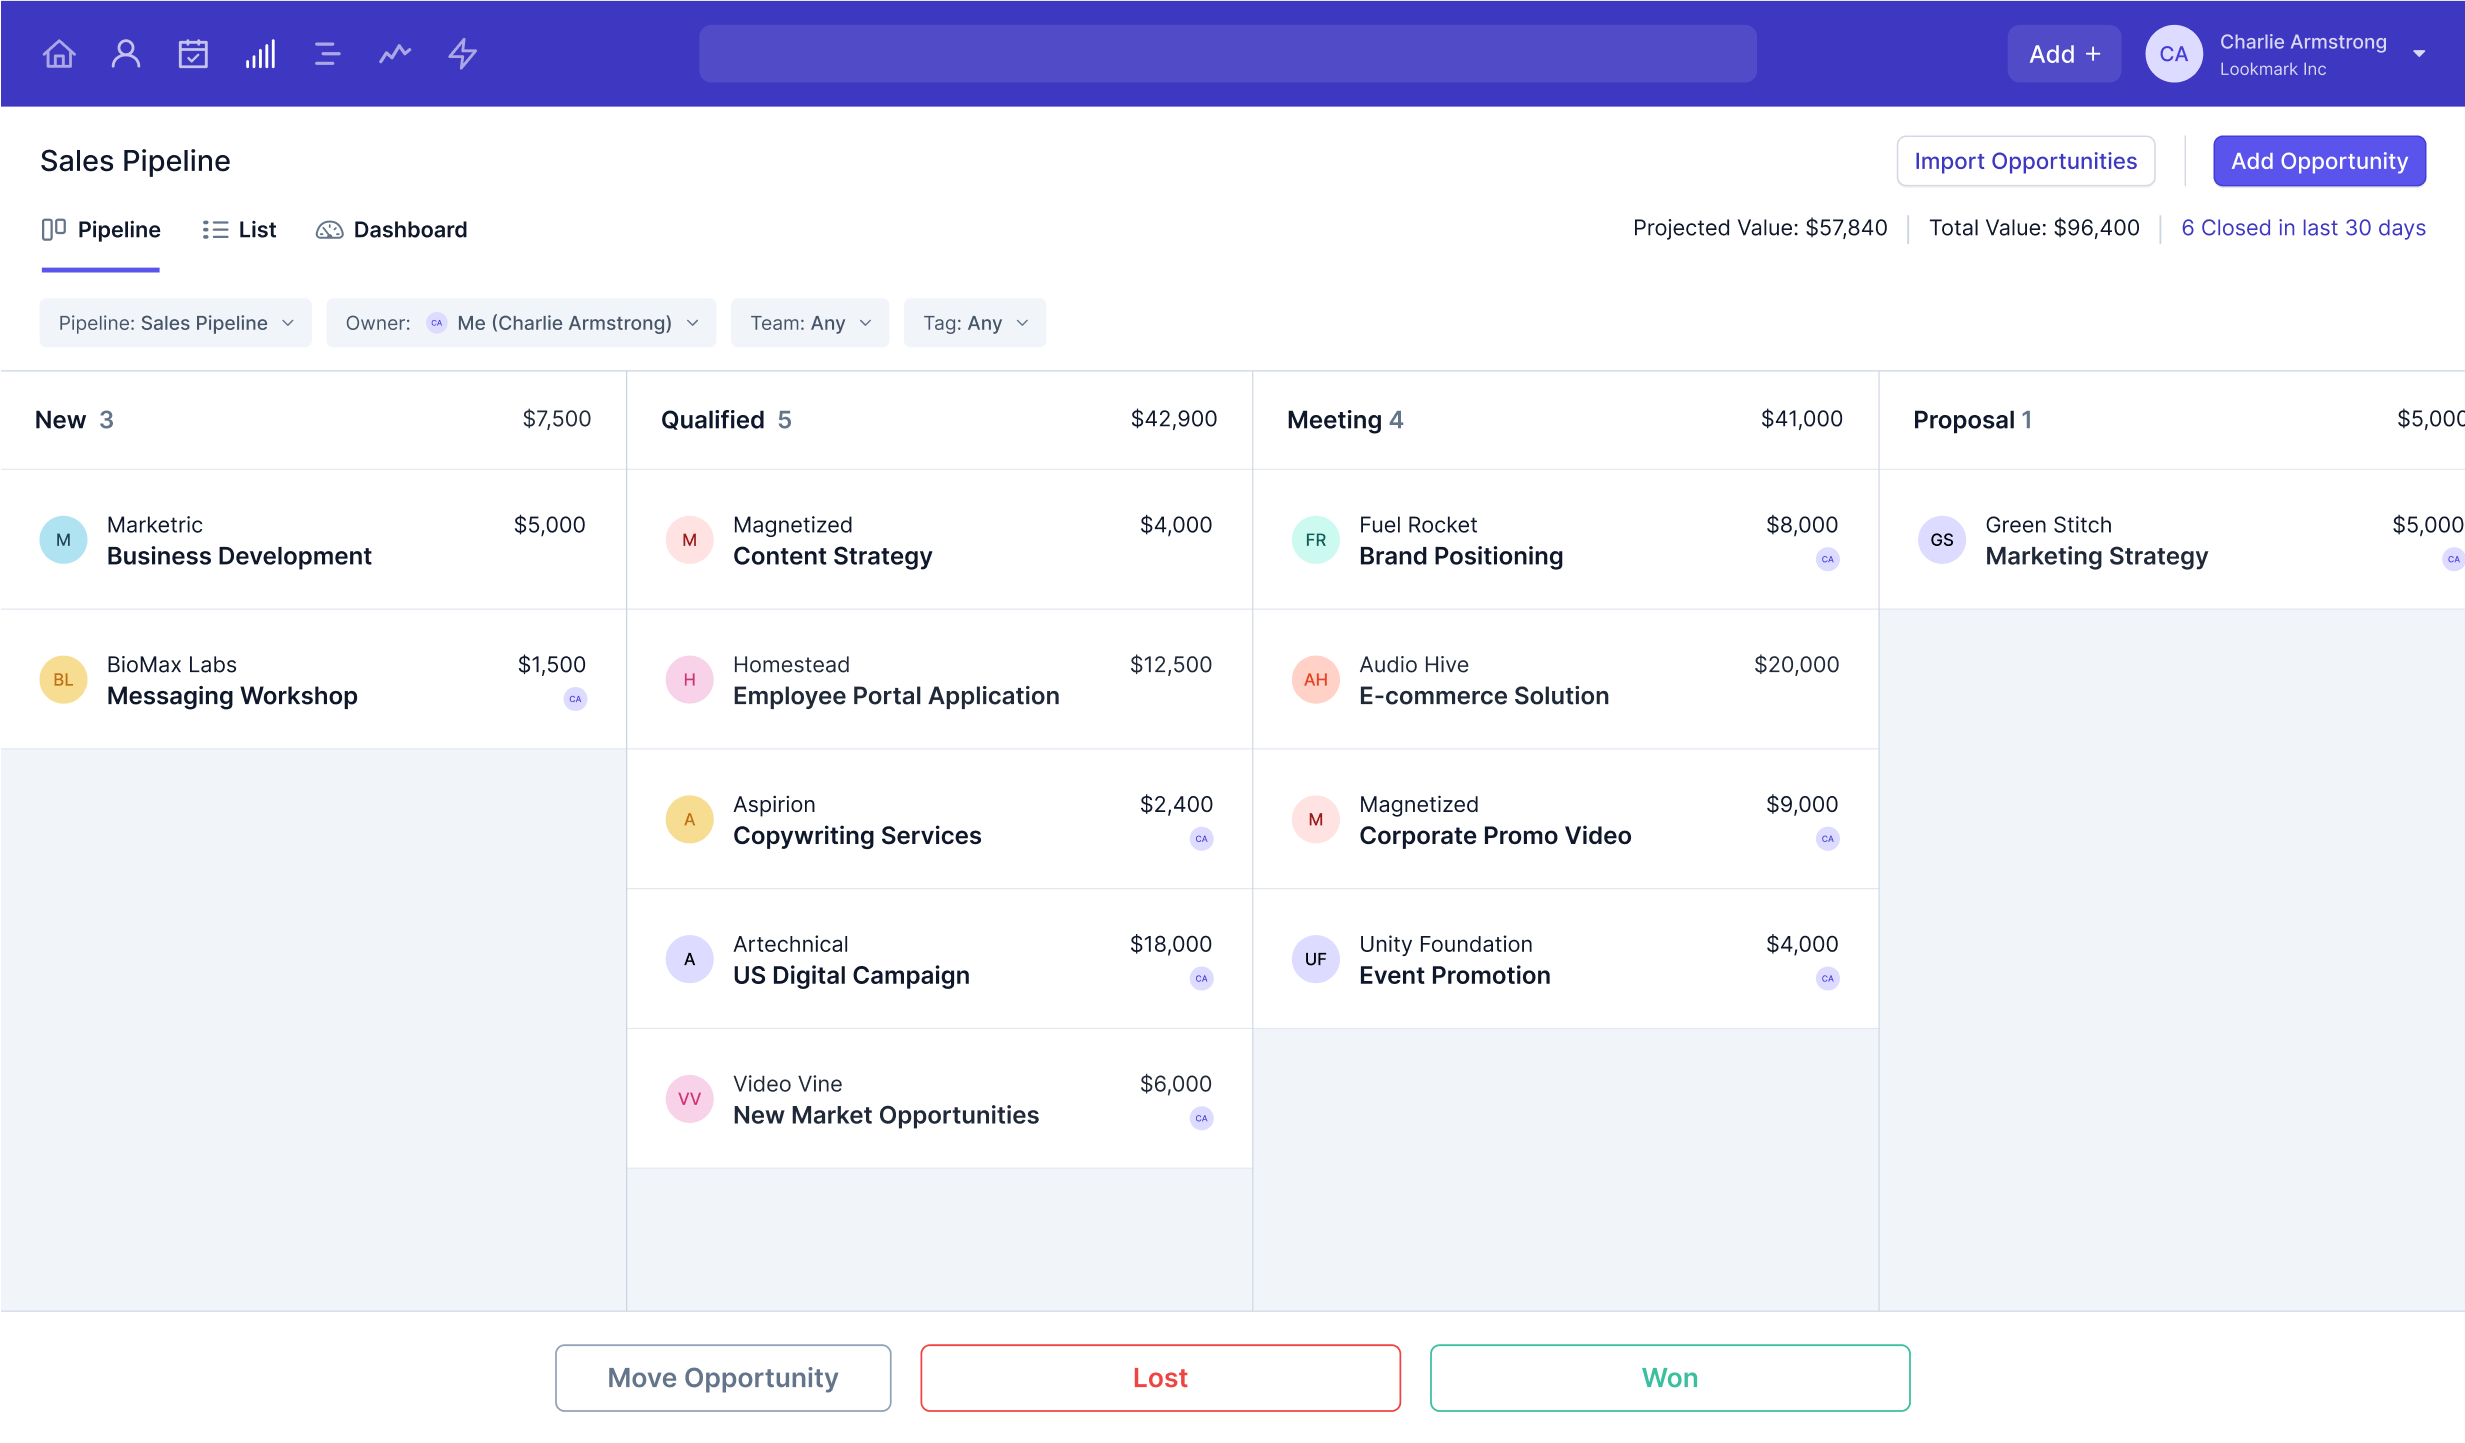Open the Contacts/People icon
Screen dimensions: 2465x1443
125,52
